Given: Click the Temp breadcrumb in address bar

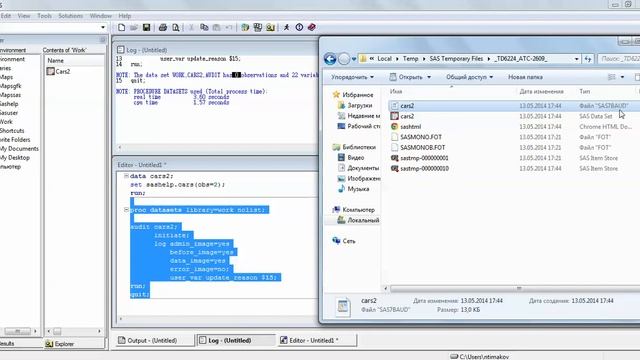Looking at the screenshot, I should coord(410,59).
